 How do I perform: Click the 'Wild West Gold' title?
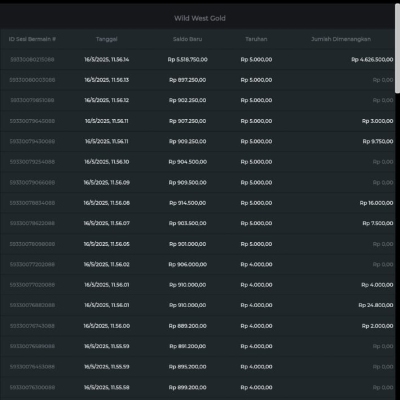click(200, 18)
